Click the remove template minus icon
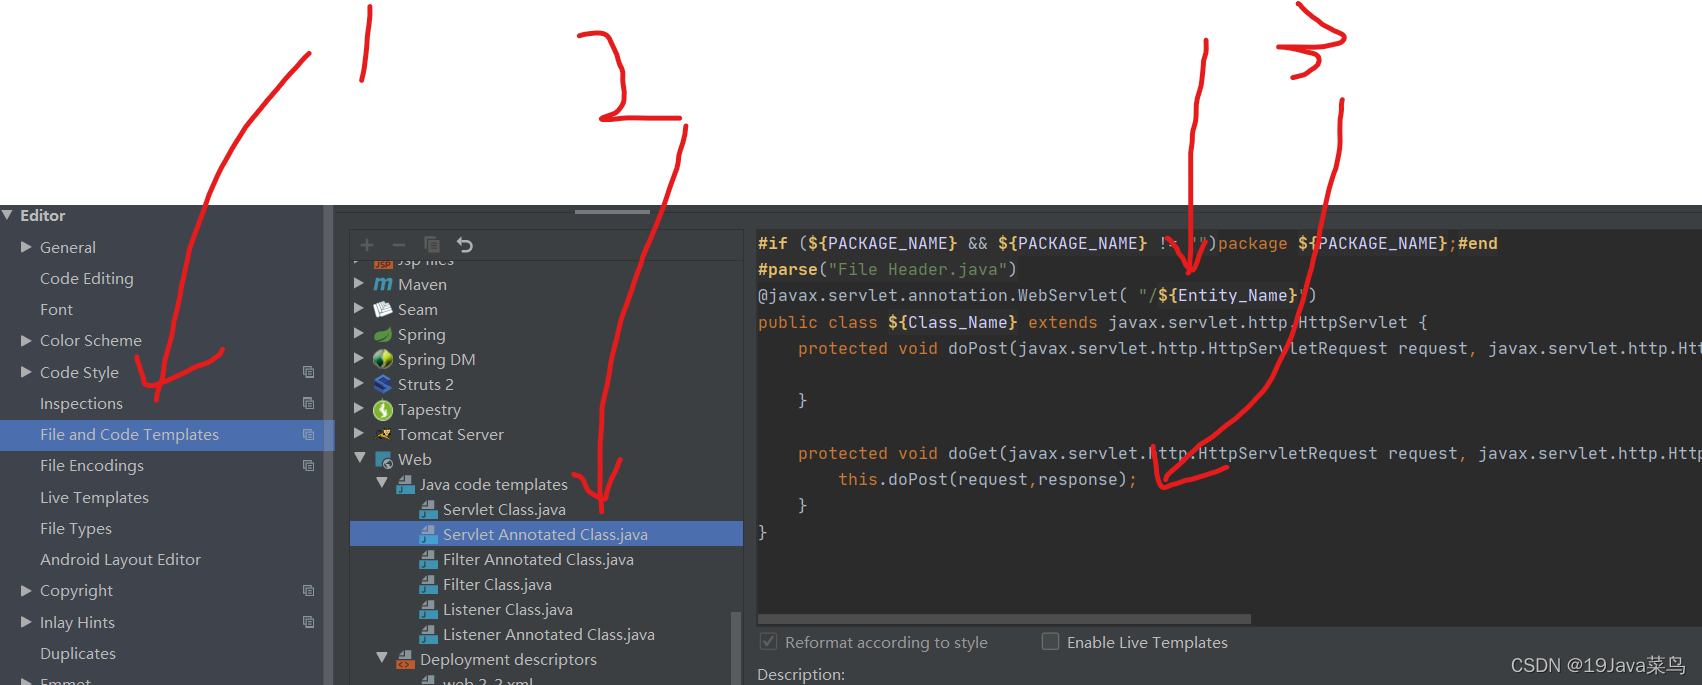Screen dimensions: 1702x685 (399, 245)
